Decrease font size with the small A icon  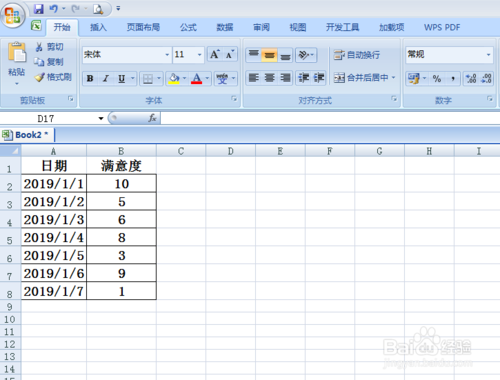(x=230, y=54)
